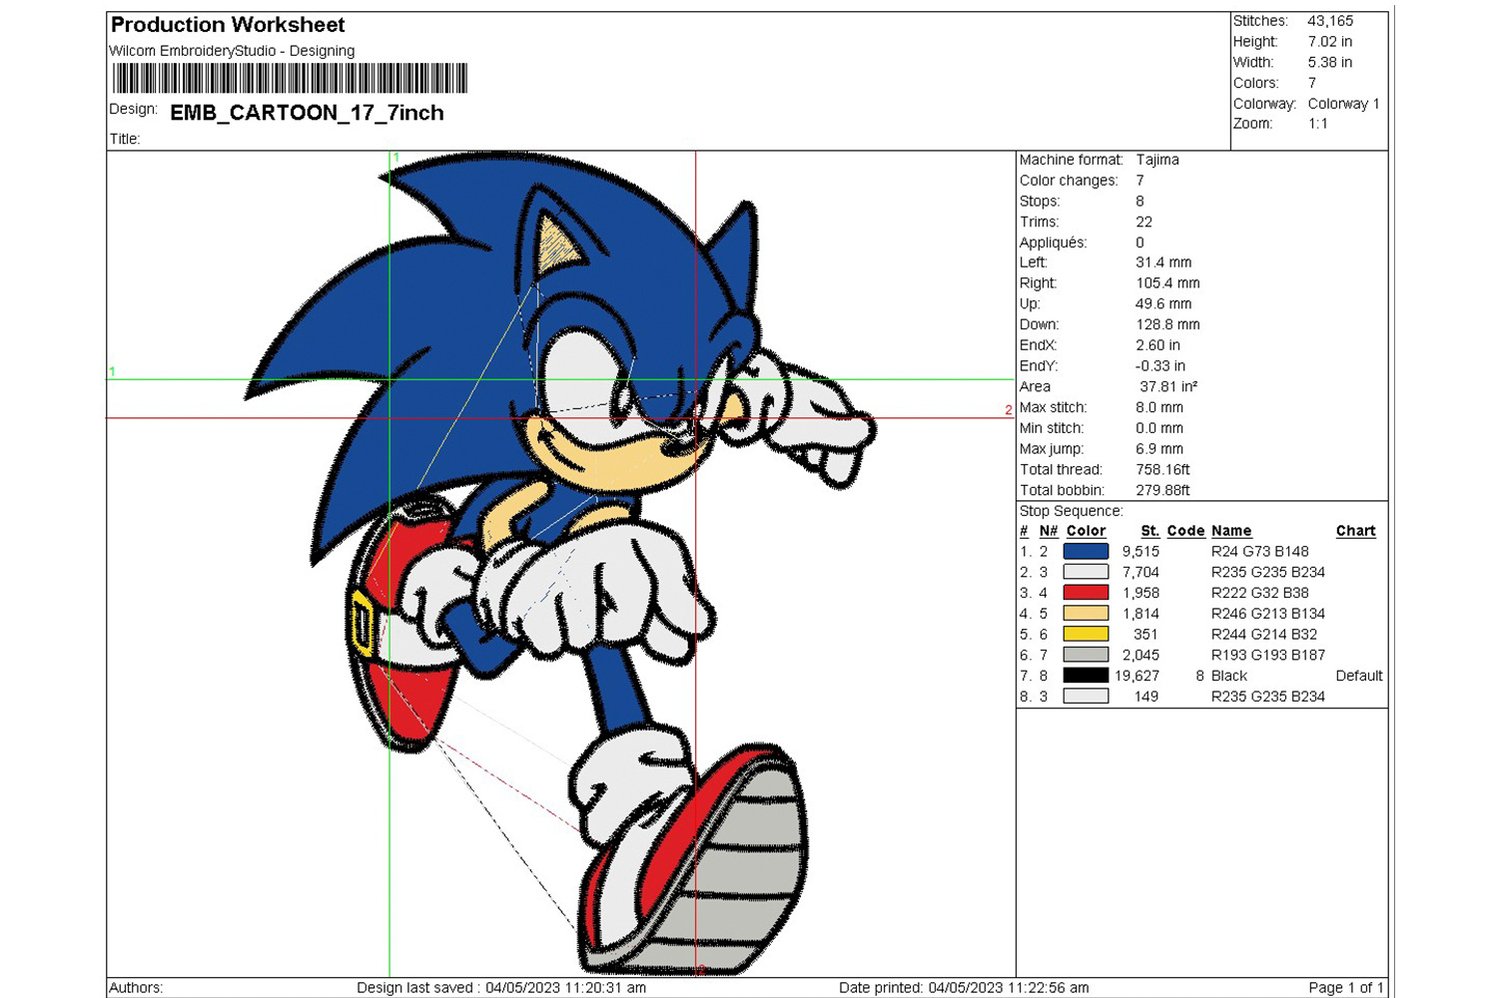Screen dimensions: 1500x998
Task: Click the Max stitch value '8.0 mm'
Action: point(1159,408)
